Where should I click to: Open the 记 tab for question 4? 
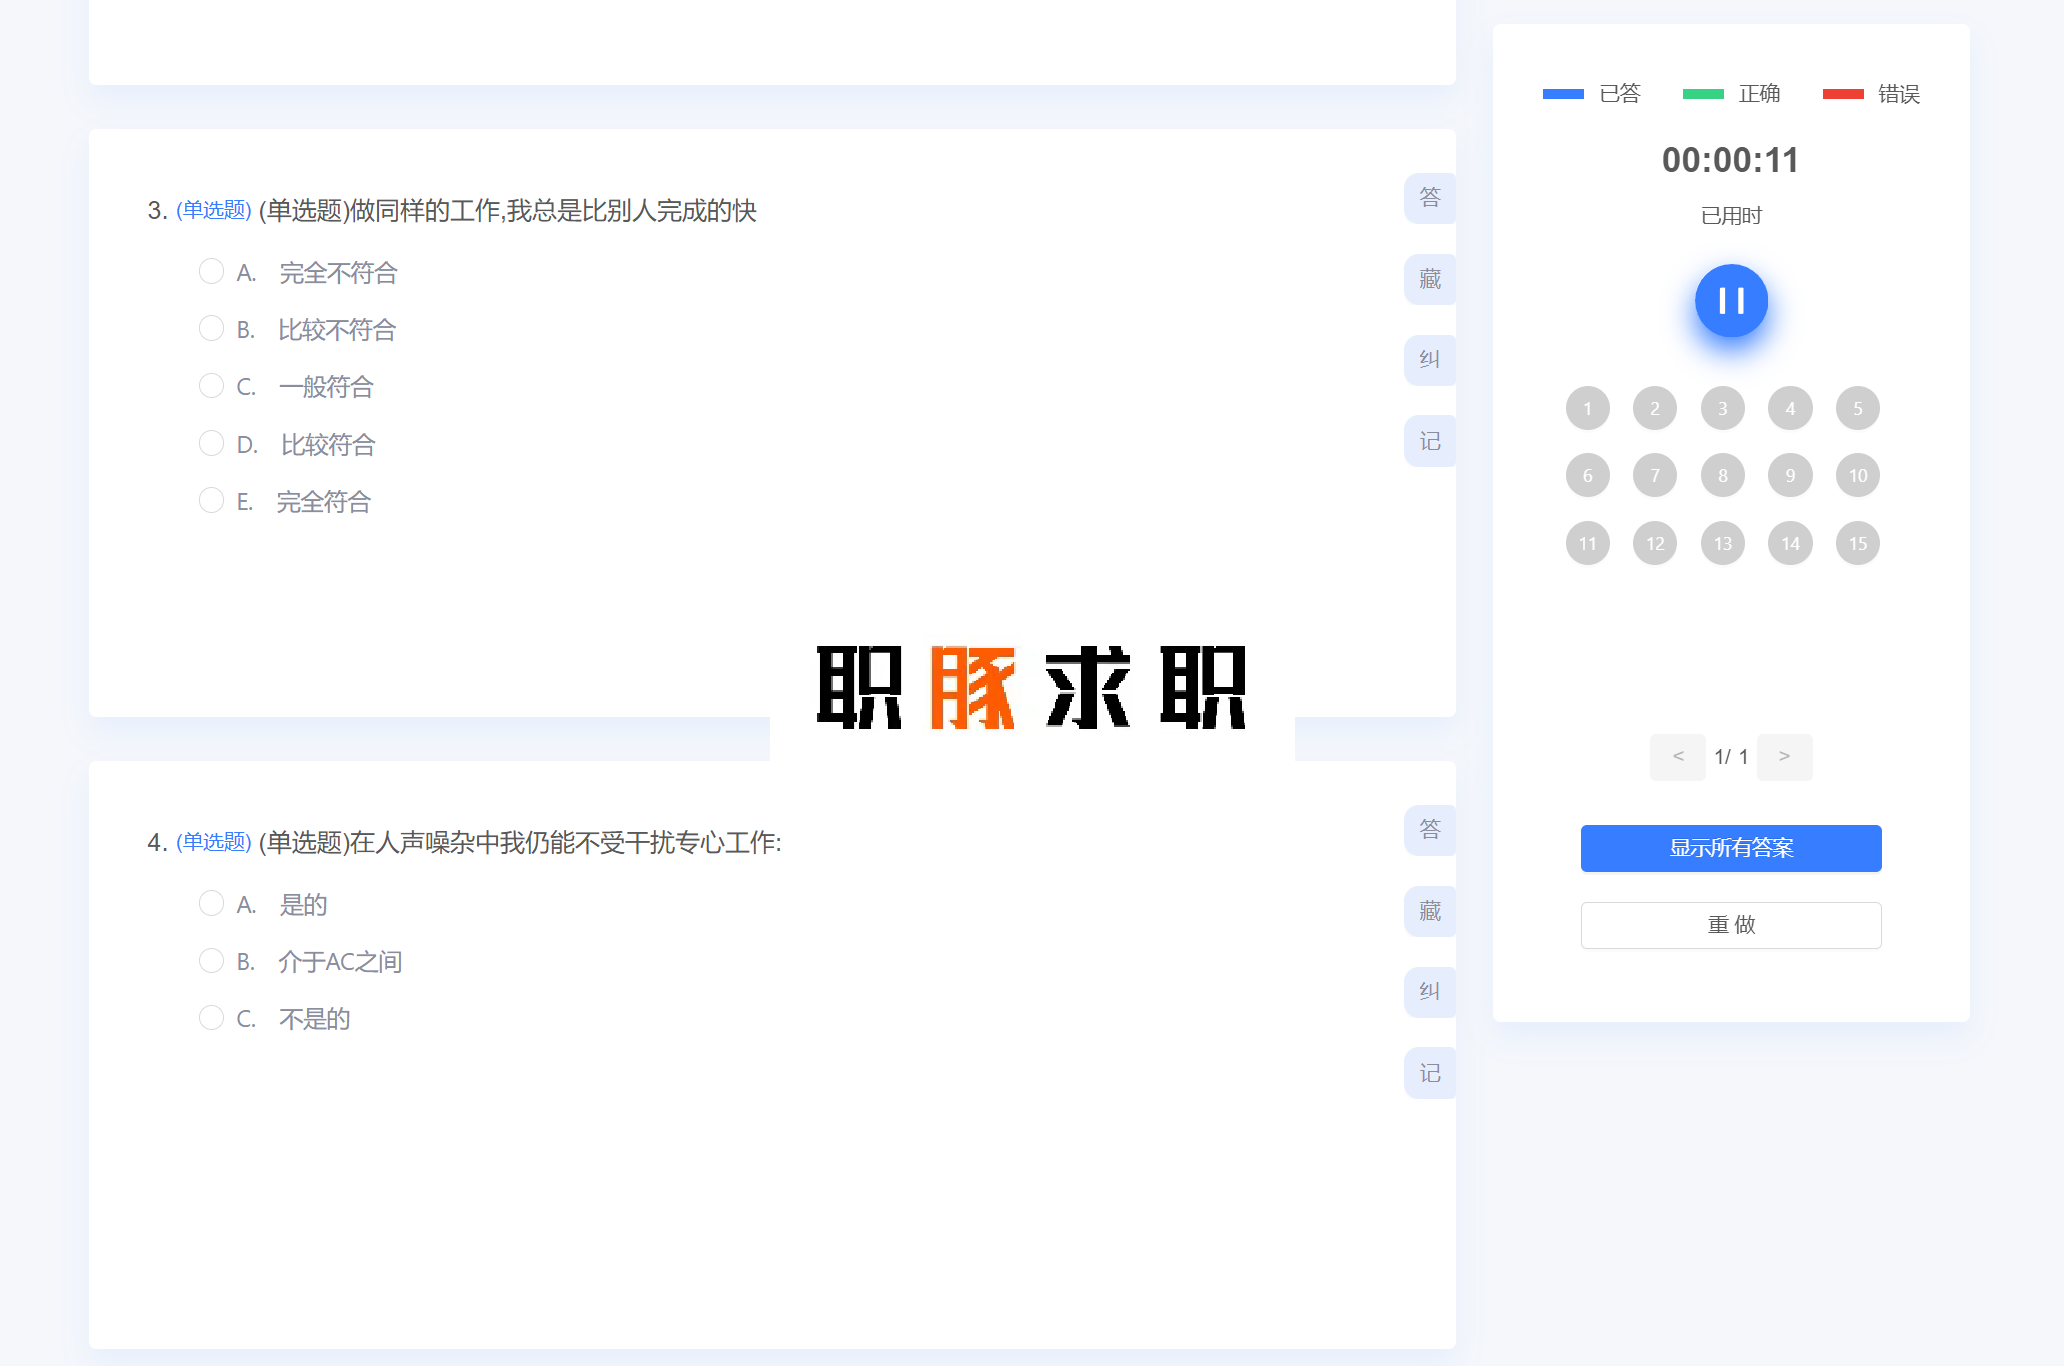(1430, 1073)
